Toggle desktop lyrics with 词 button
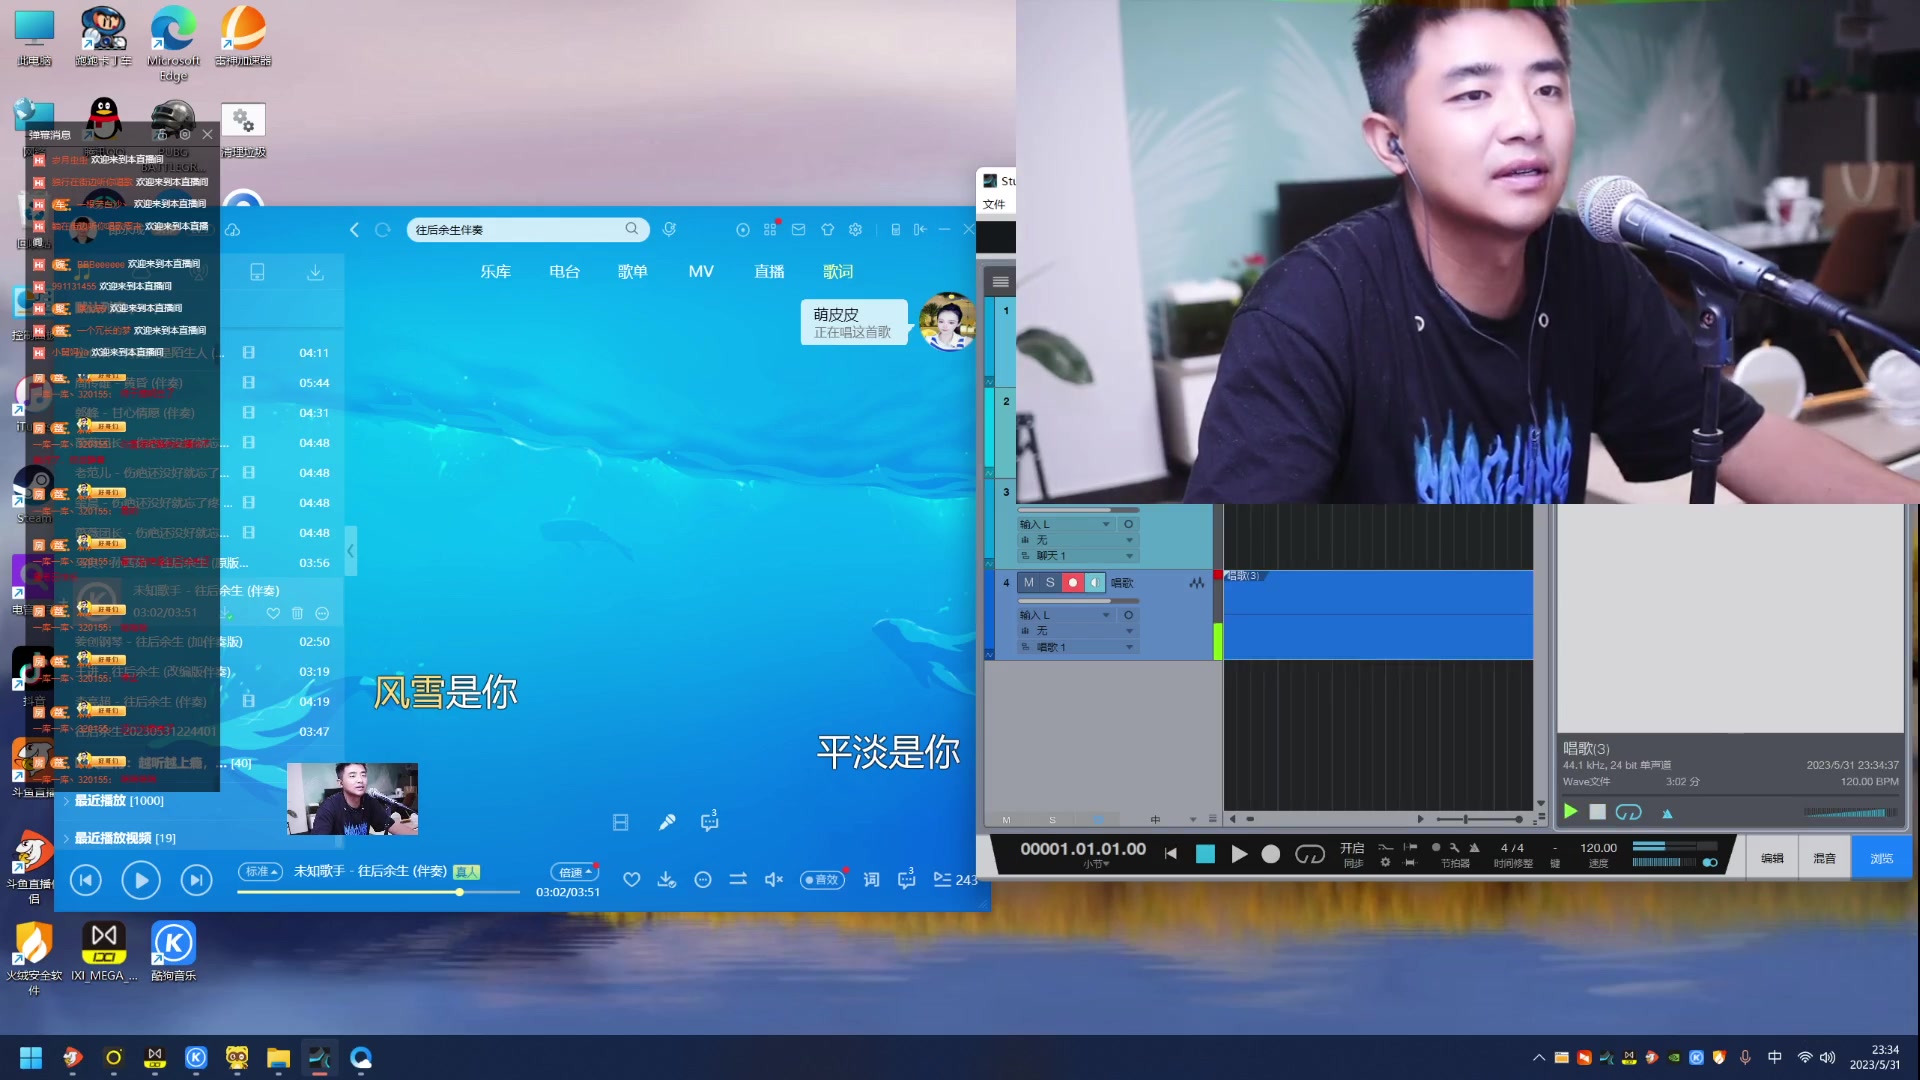The image size is (1920, 1080). point(871,880)
